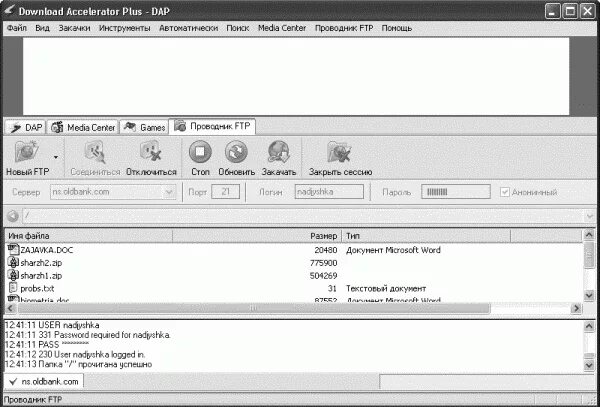This screenshot has width=600, height=407.
Task: Expand the Сервер combo box dropdown
Action: coord(170,192)
